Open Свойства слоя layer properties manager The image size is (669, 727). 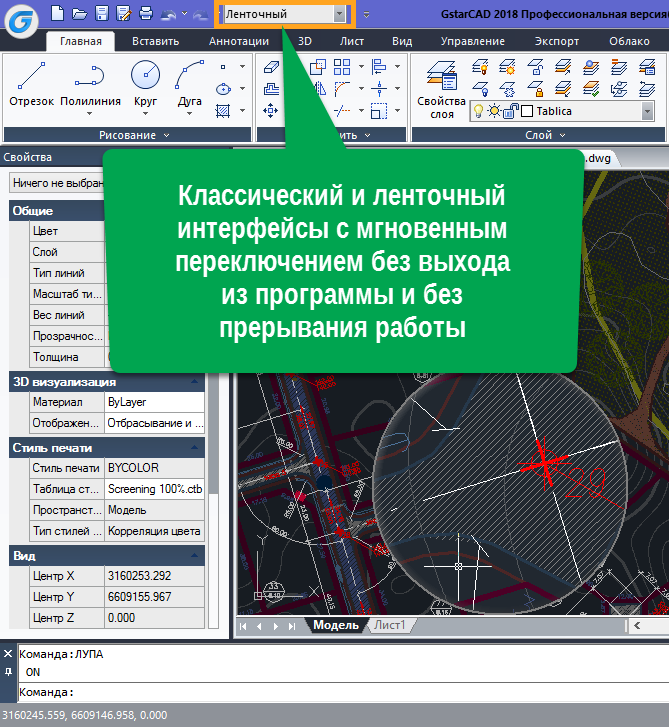441,90
